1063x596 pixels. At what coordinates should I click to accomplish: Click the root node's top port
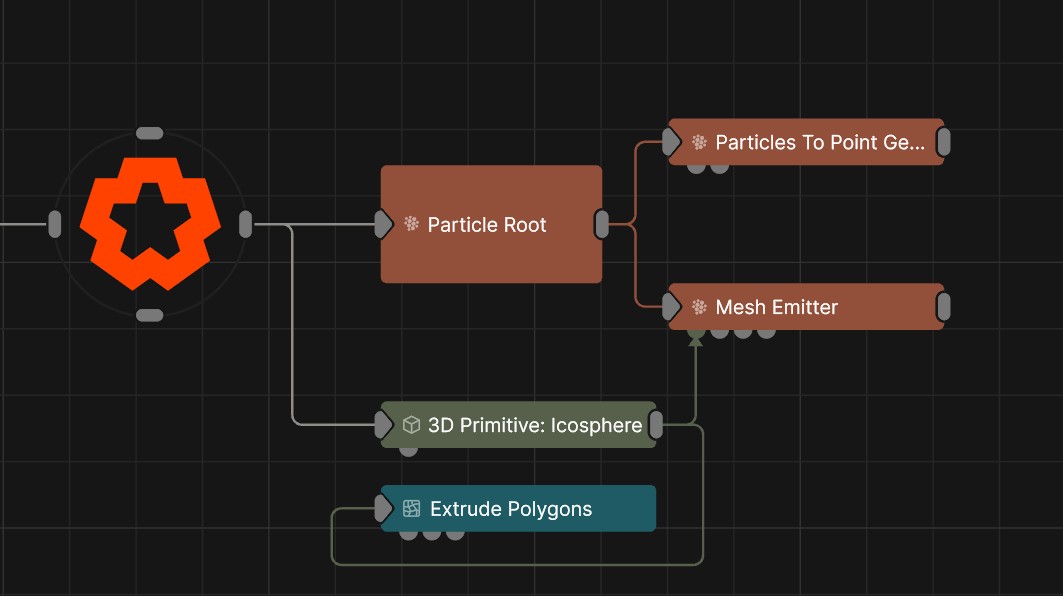point(149,133)
